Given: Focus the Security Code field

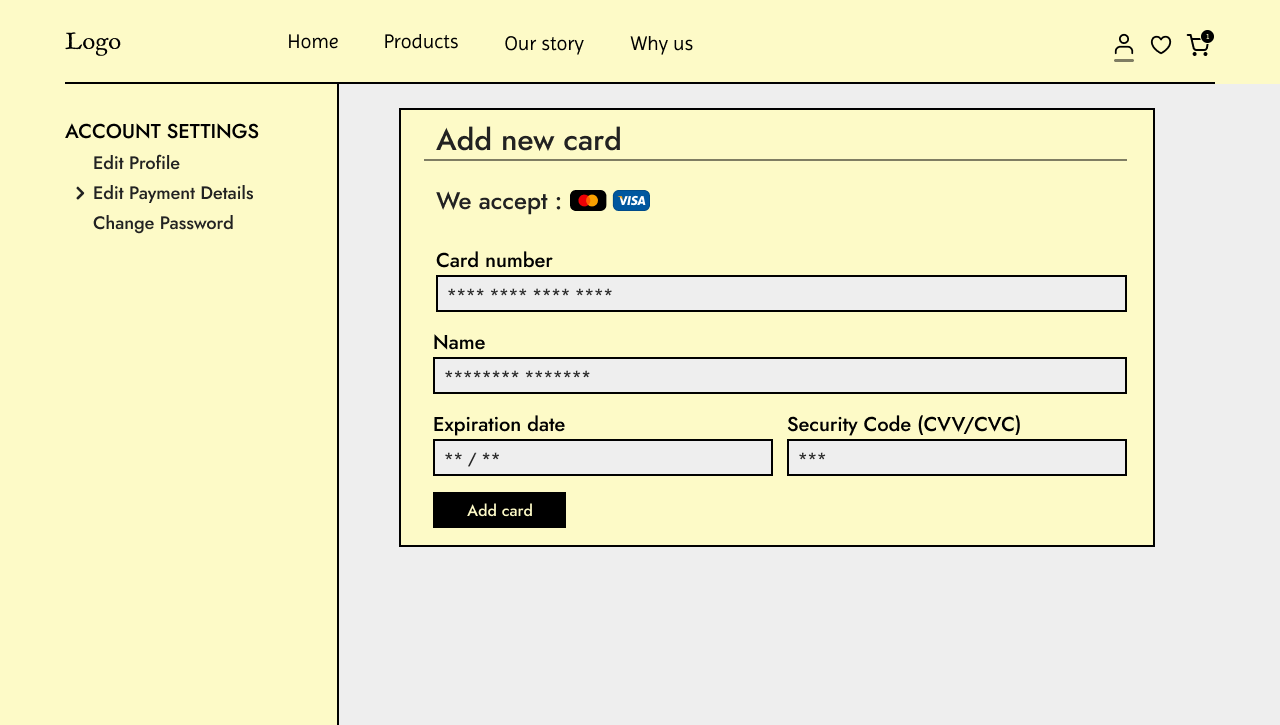Looking at the screenshot, I should [957, 458].
